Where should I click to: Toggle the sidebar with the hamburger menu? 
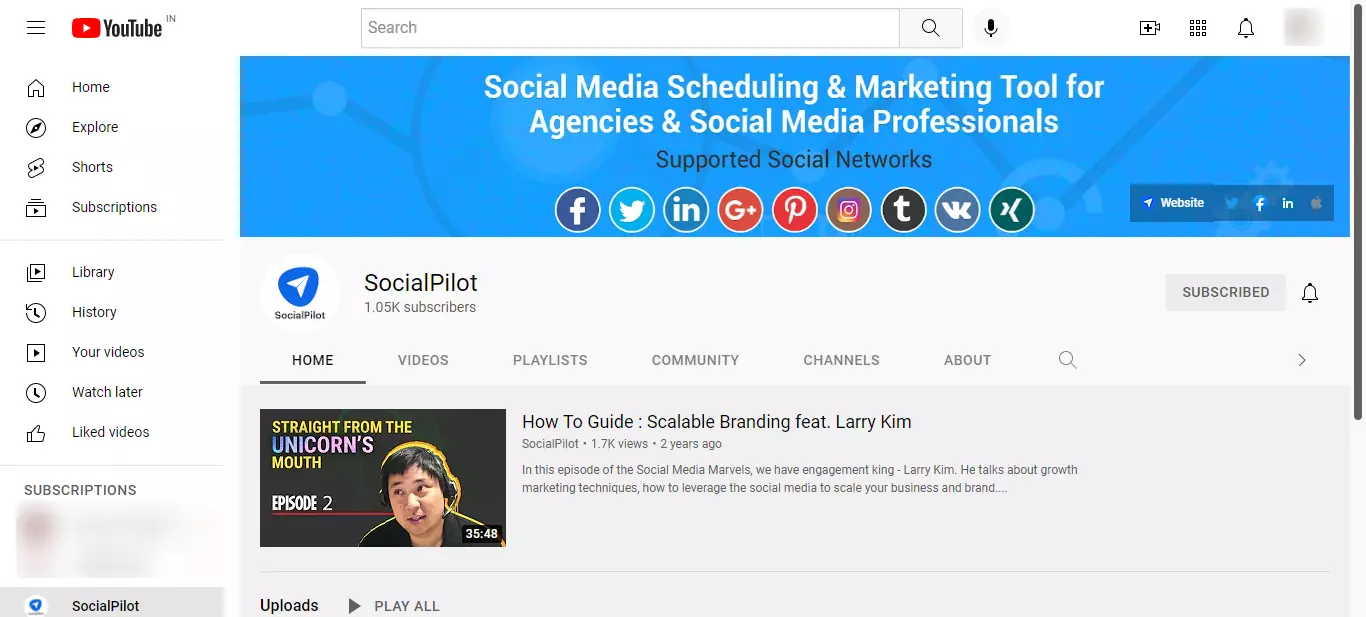click(x=36, y=27)
